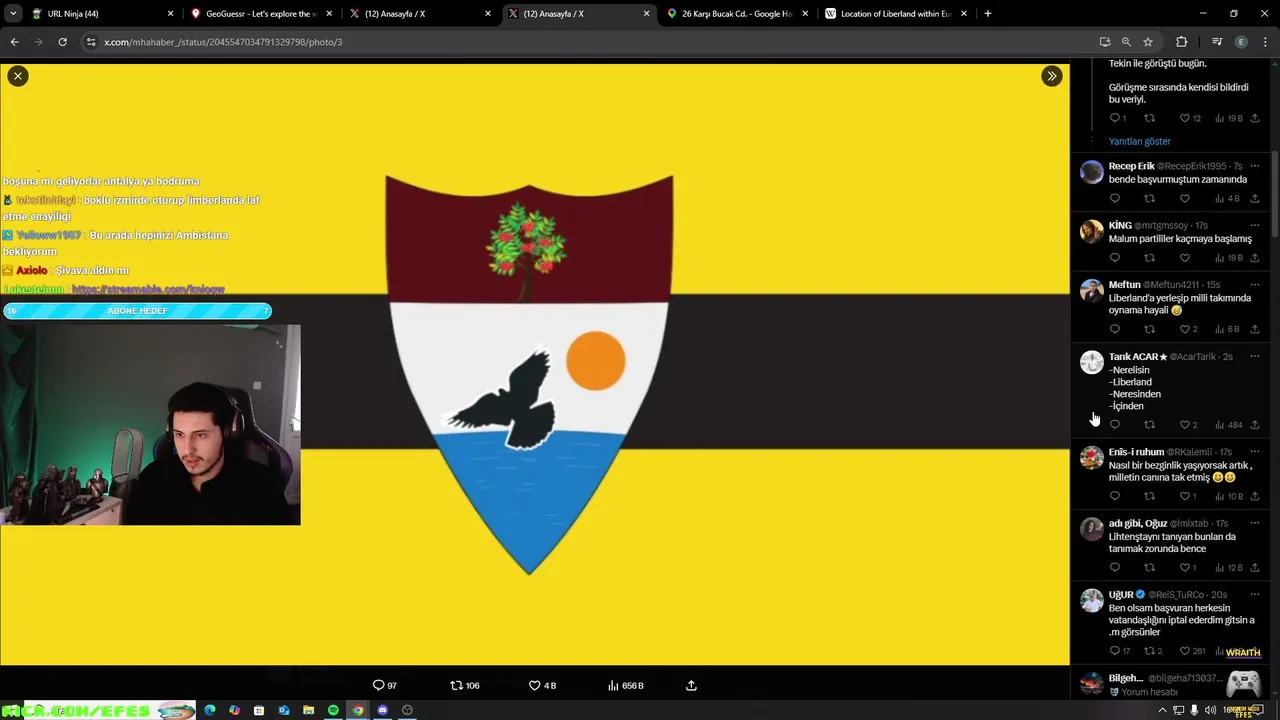This screenshot has height=720, width=1280.
Task: Like Tarık ACAR's reply
Action: click(x=1188, y=425)
